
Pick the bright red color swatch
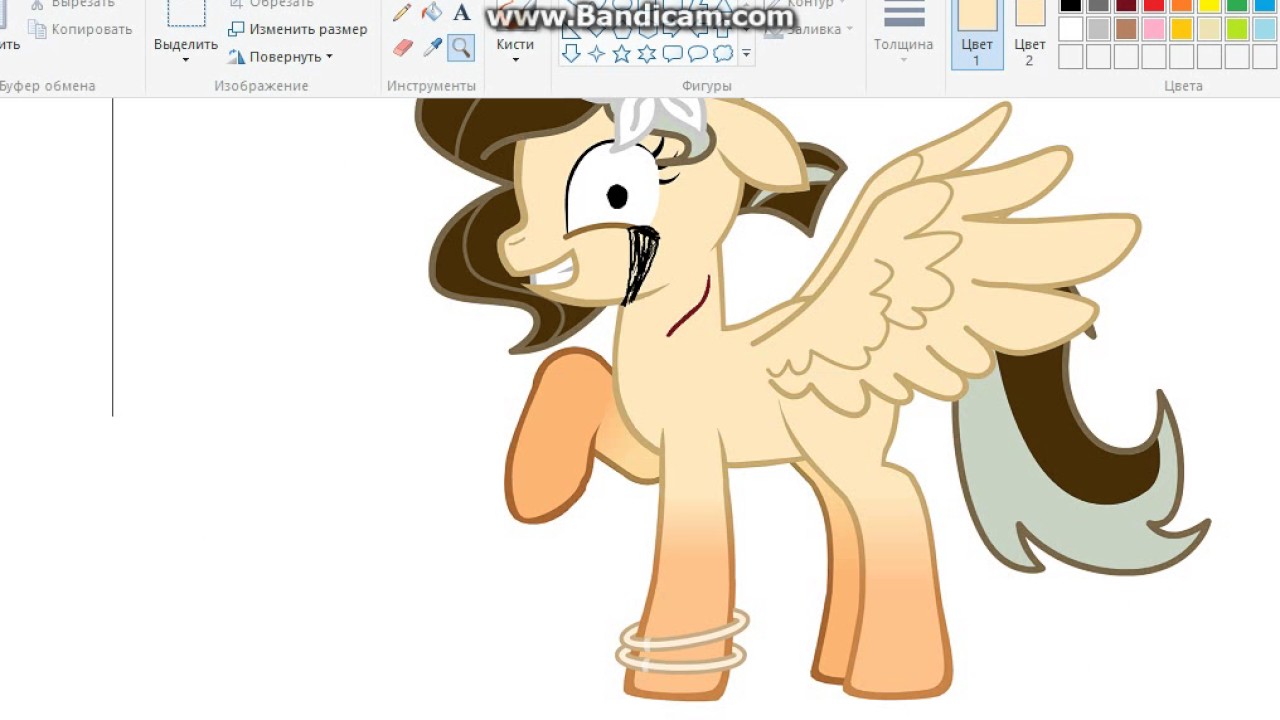(x=1154, y=5)
